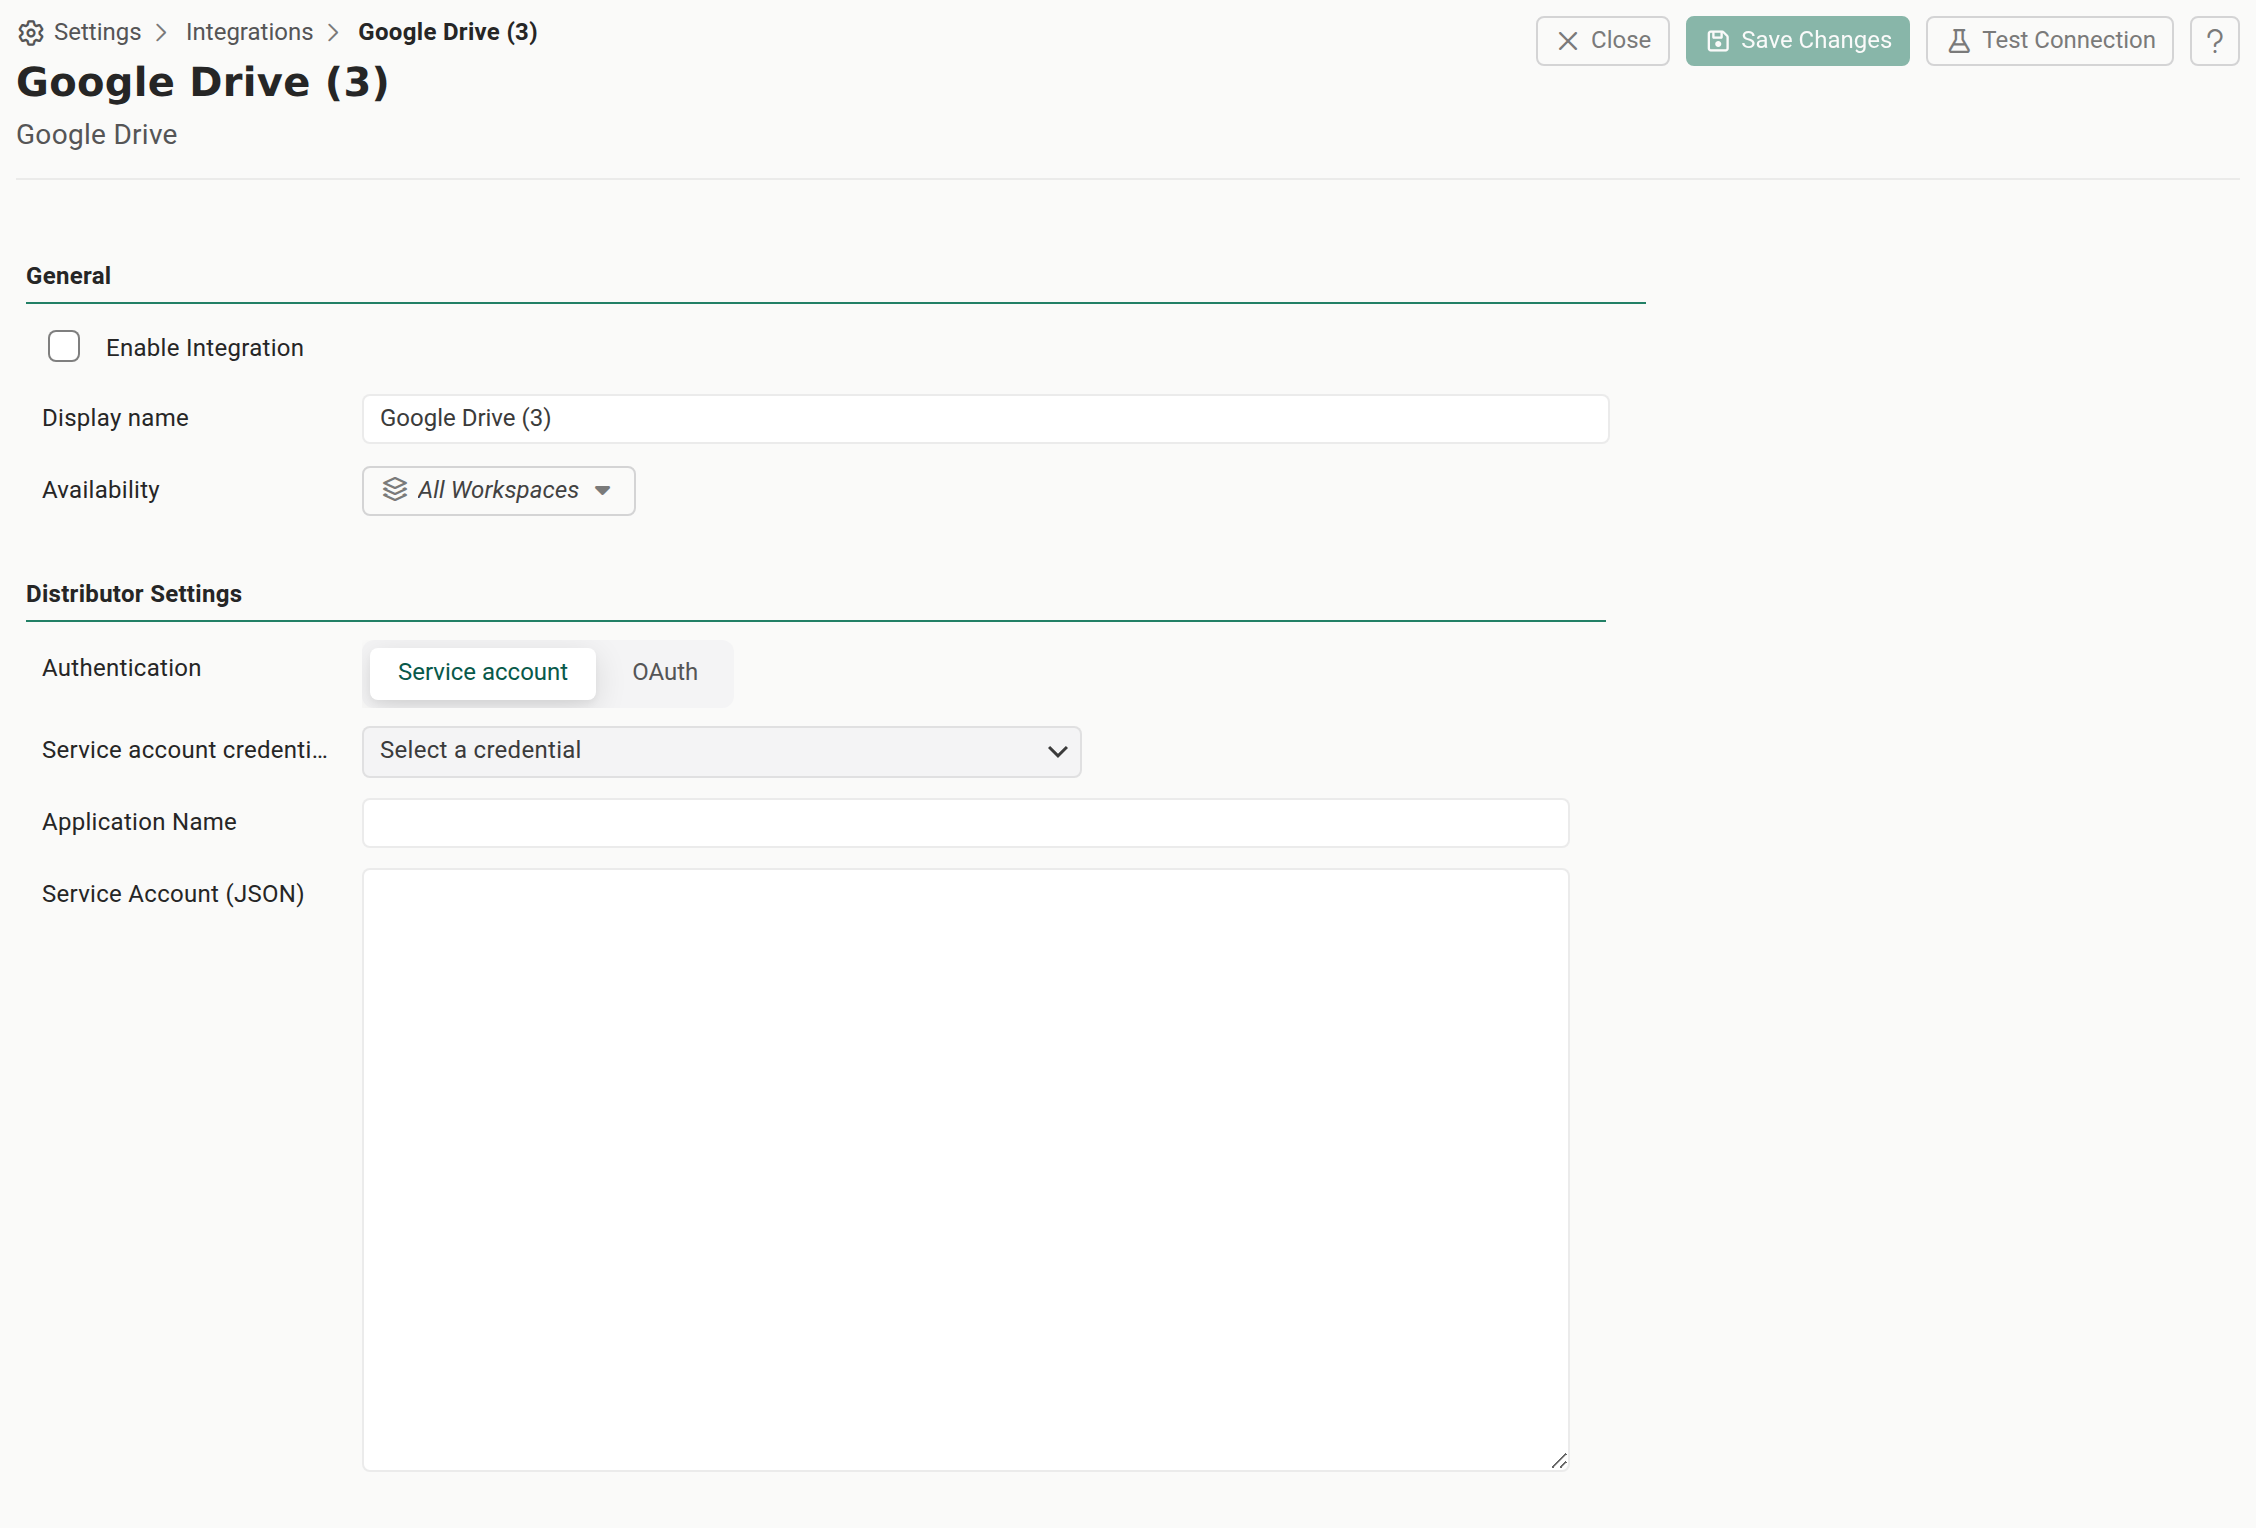
Task: Click inside the Service Account (JSON) textarea
Action: click(965, 1170)
